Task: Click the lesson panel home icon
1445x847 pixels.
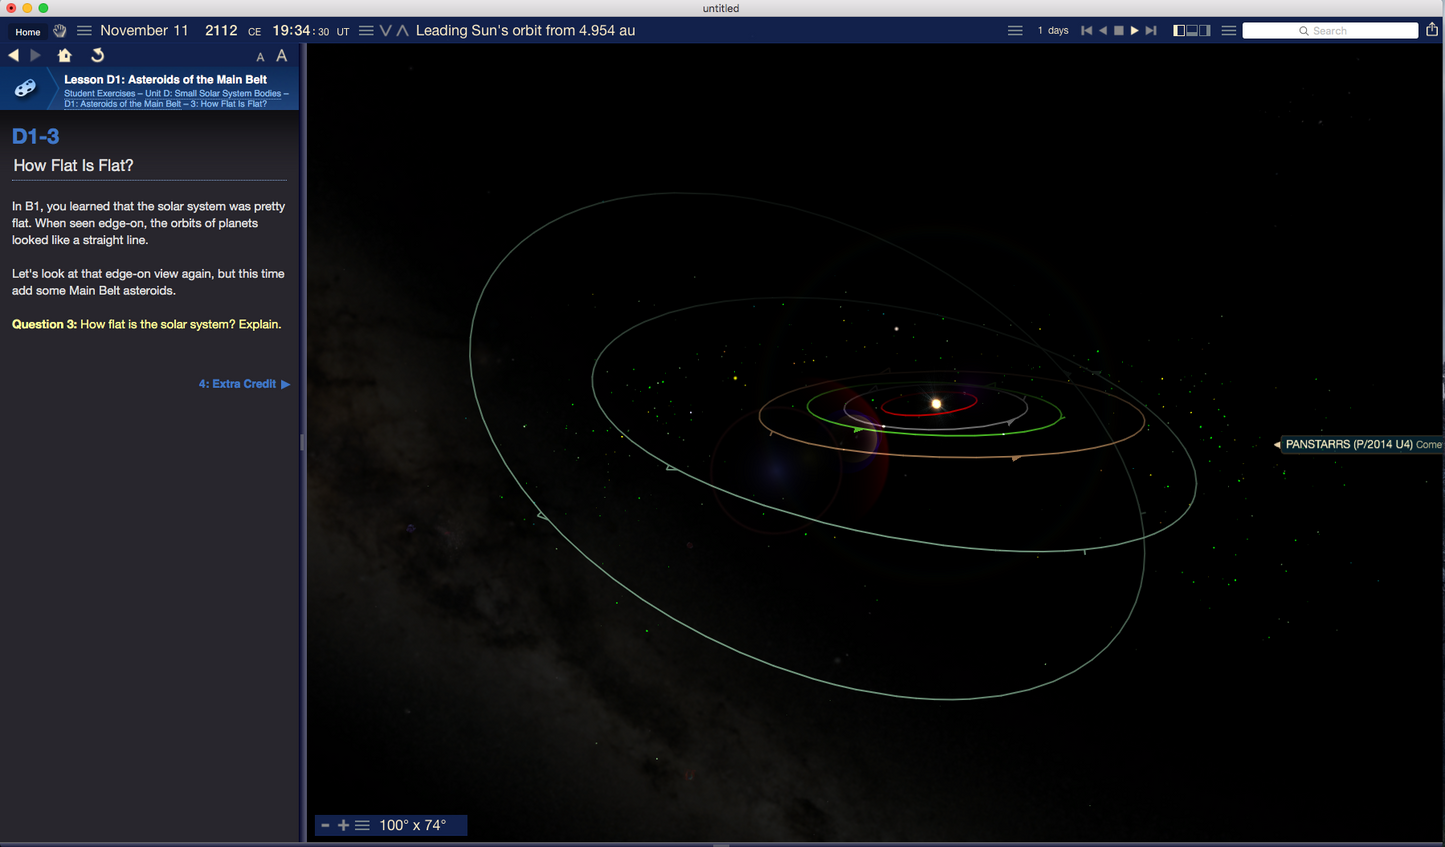Action: click(x=65, y=56)
